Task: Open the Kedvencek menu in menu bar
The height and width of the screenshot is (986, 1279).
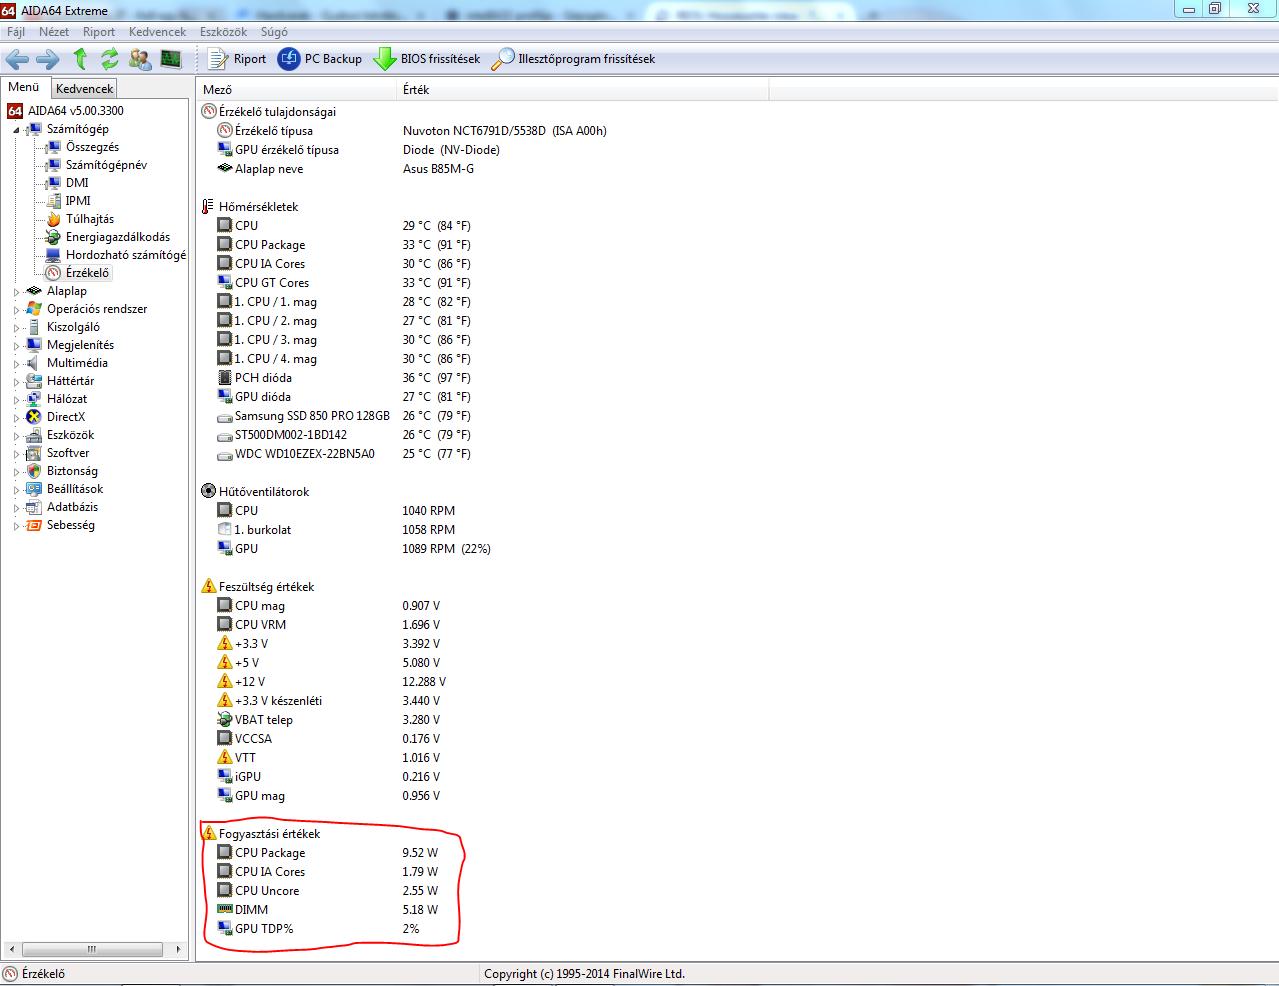Action: [157, 31]
